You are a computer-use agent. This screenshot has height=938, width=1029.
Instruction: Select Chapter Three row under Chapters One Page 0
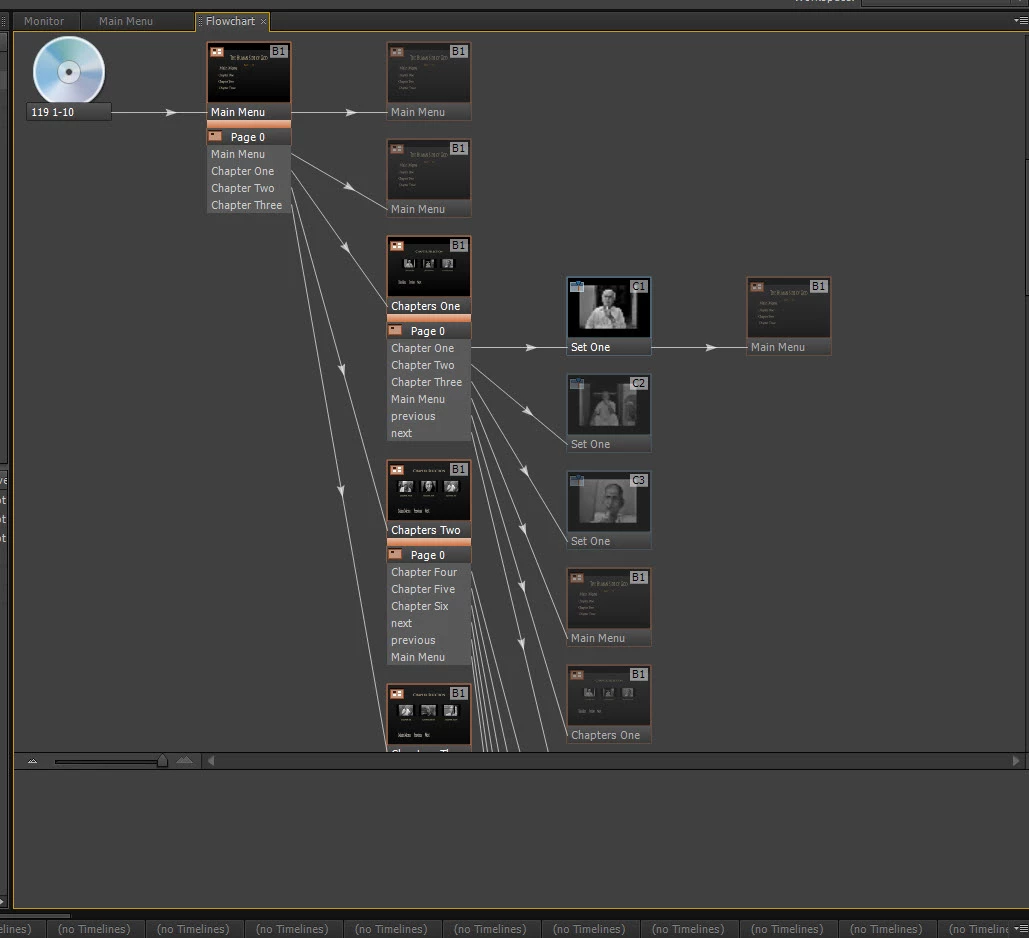coord(429,382)
